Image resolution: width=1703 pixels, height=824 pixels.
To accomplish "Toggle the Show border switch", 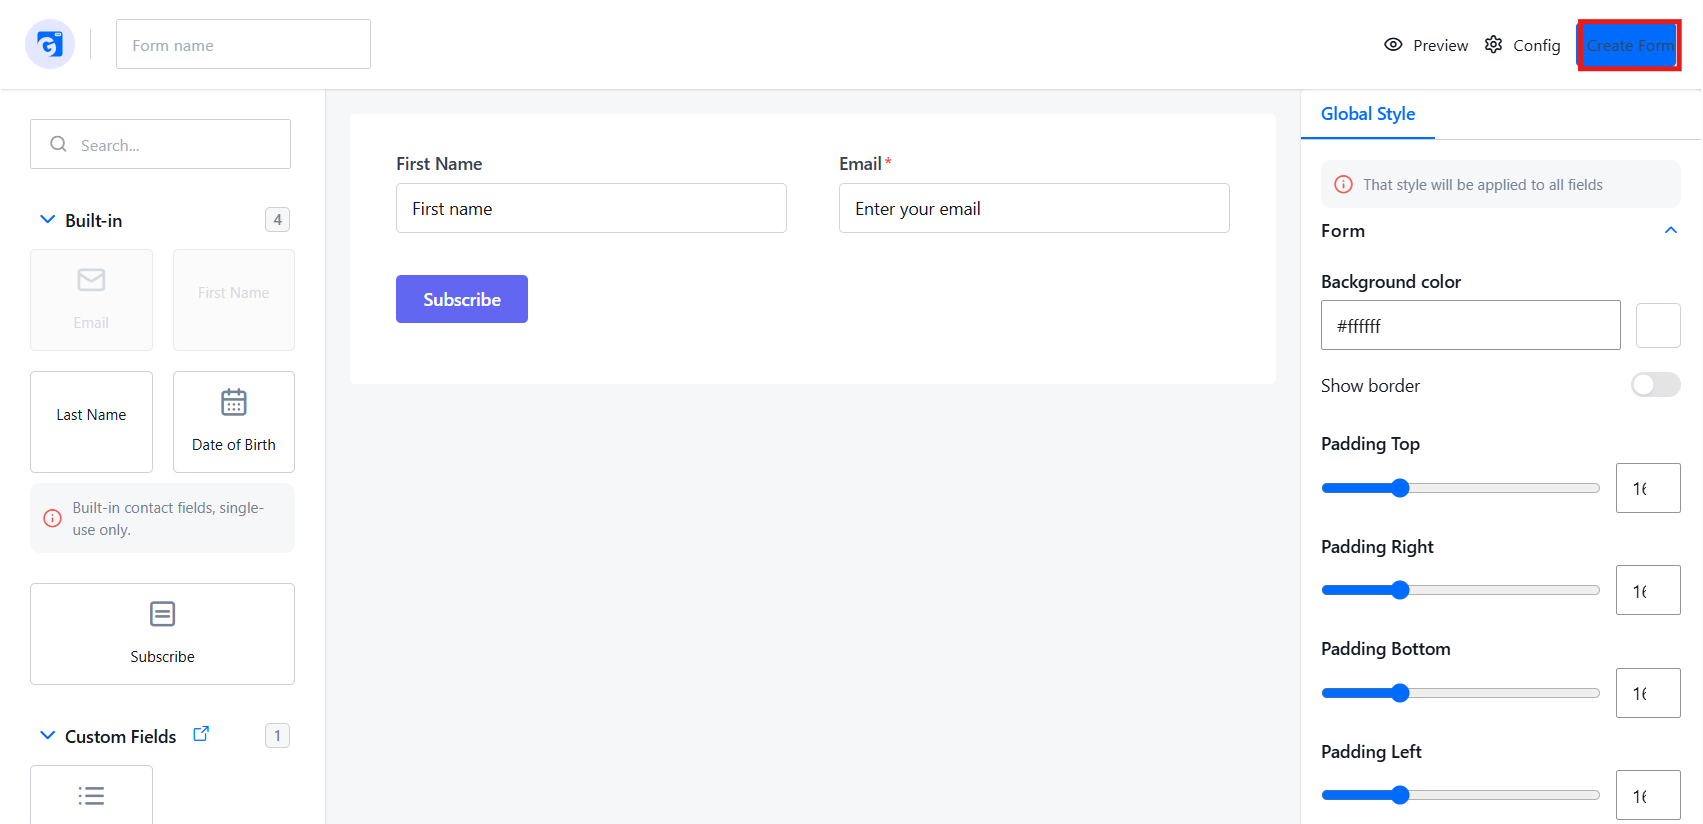I will click(1656, 385).
